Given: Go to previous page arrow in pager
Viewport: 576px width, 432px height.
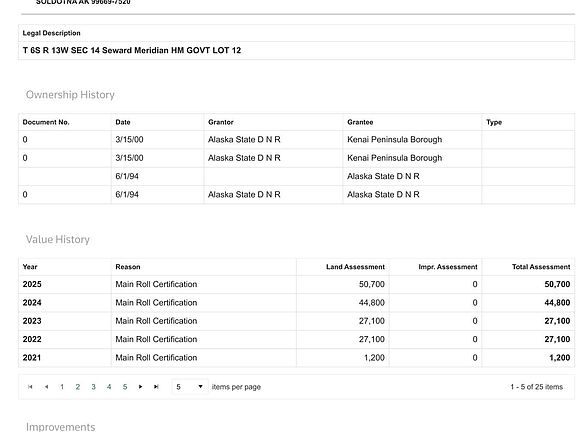Looking at the screenshot, I should click(46, 387).
